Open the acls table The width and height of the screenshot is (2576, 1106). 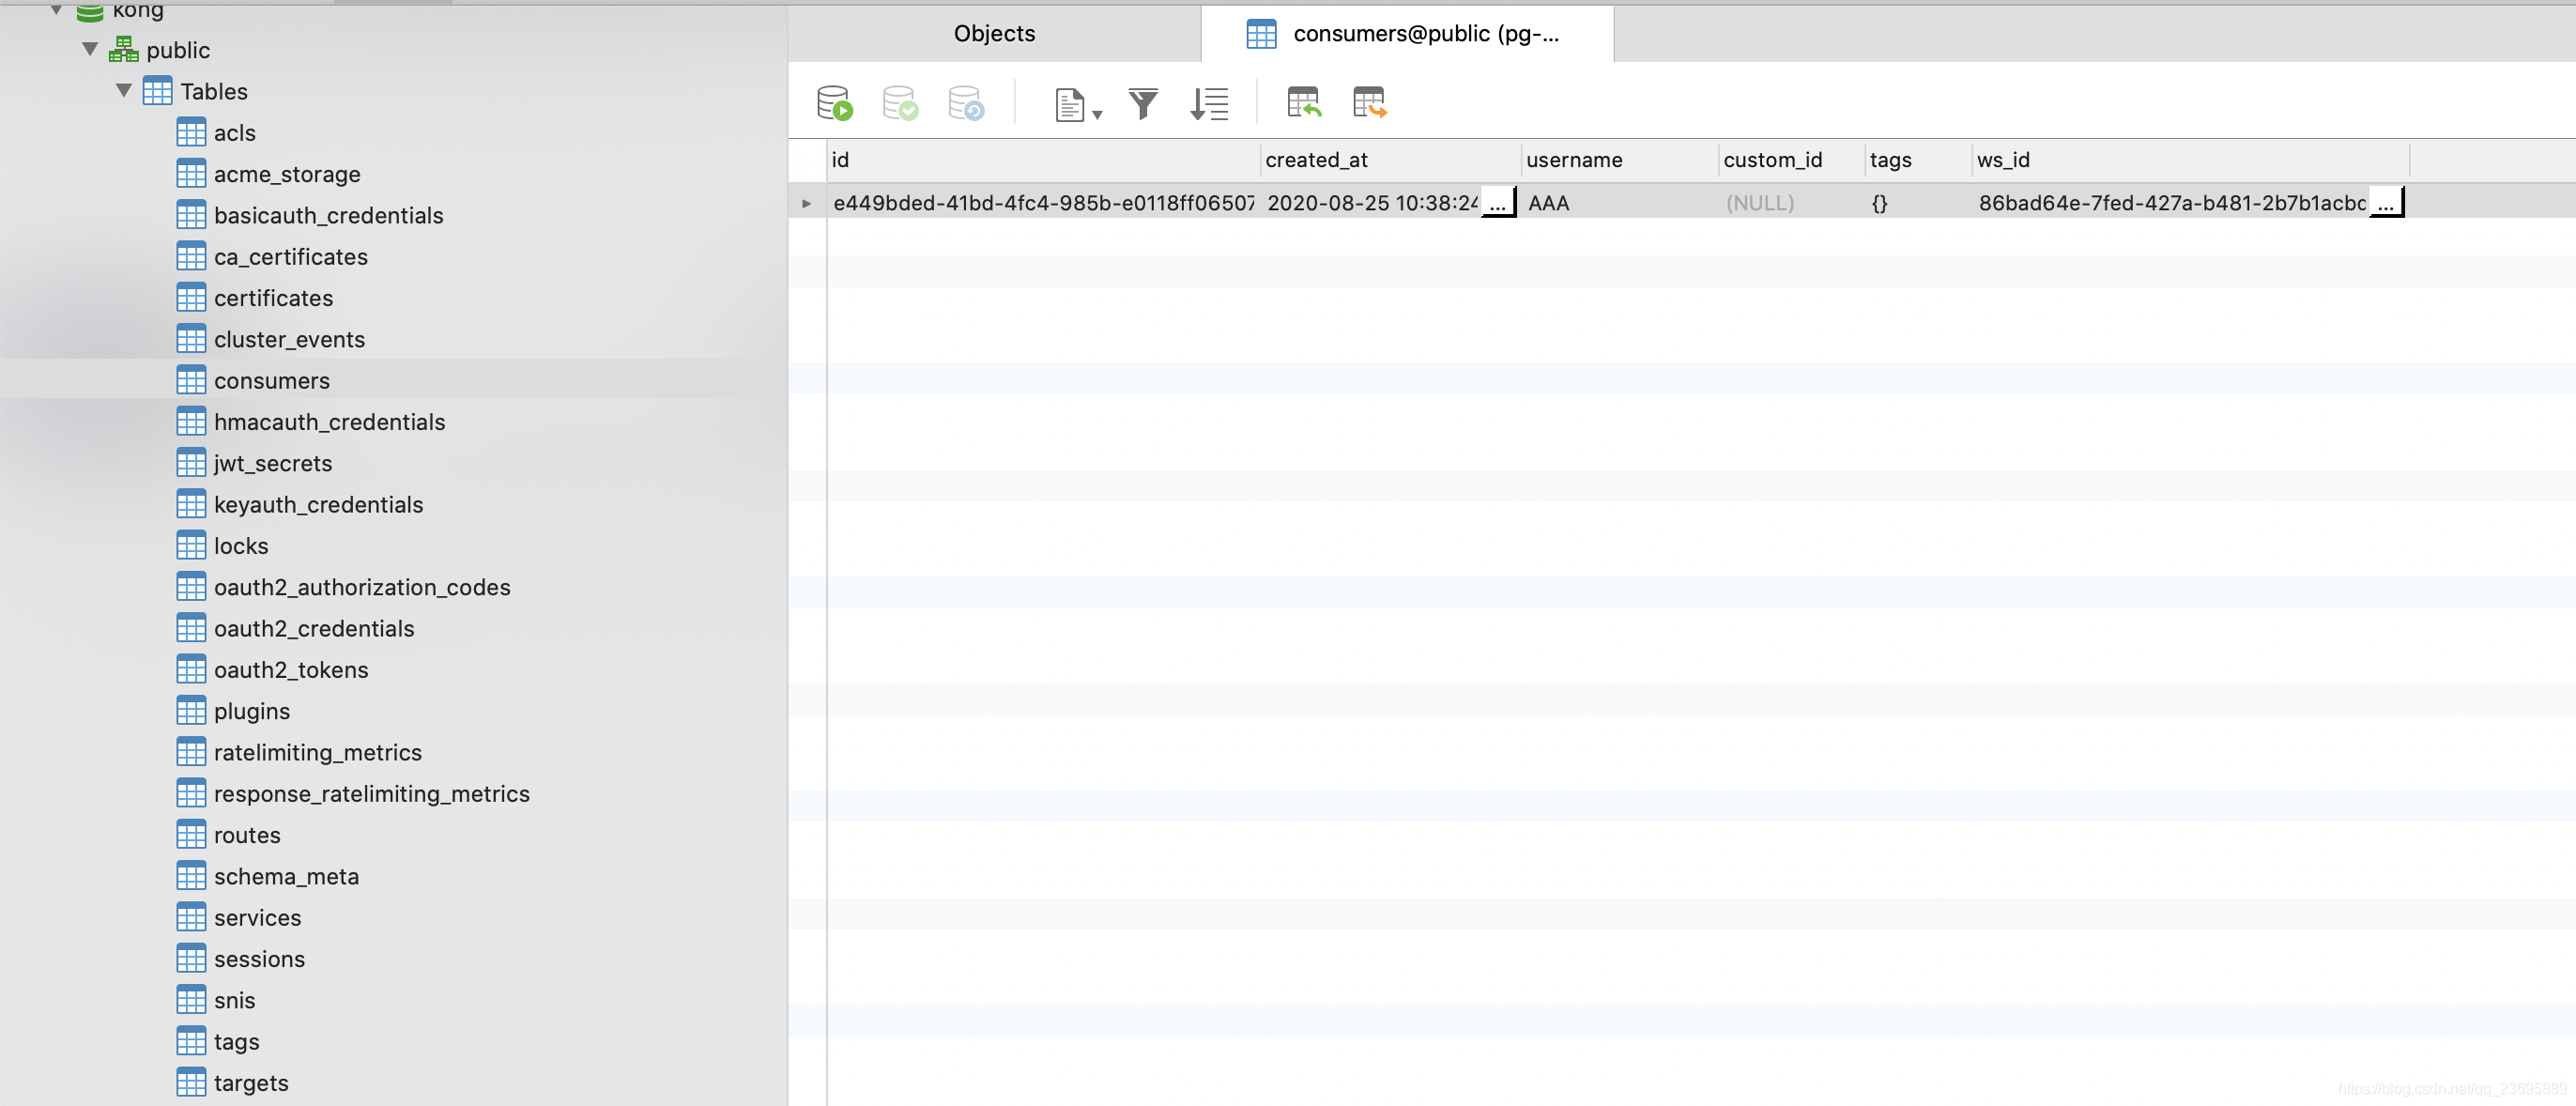click(x=234, y=132)
